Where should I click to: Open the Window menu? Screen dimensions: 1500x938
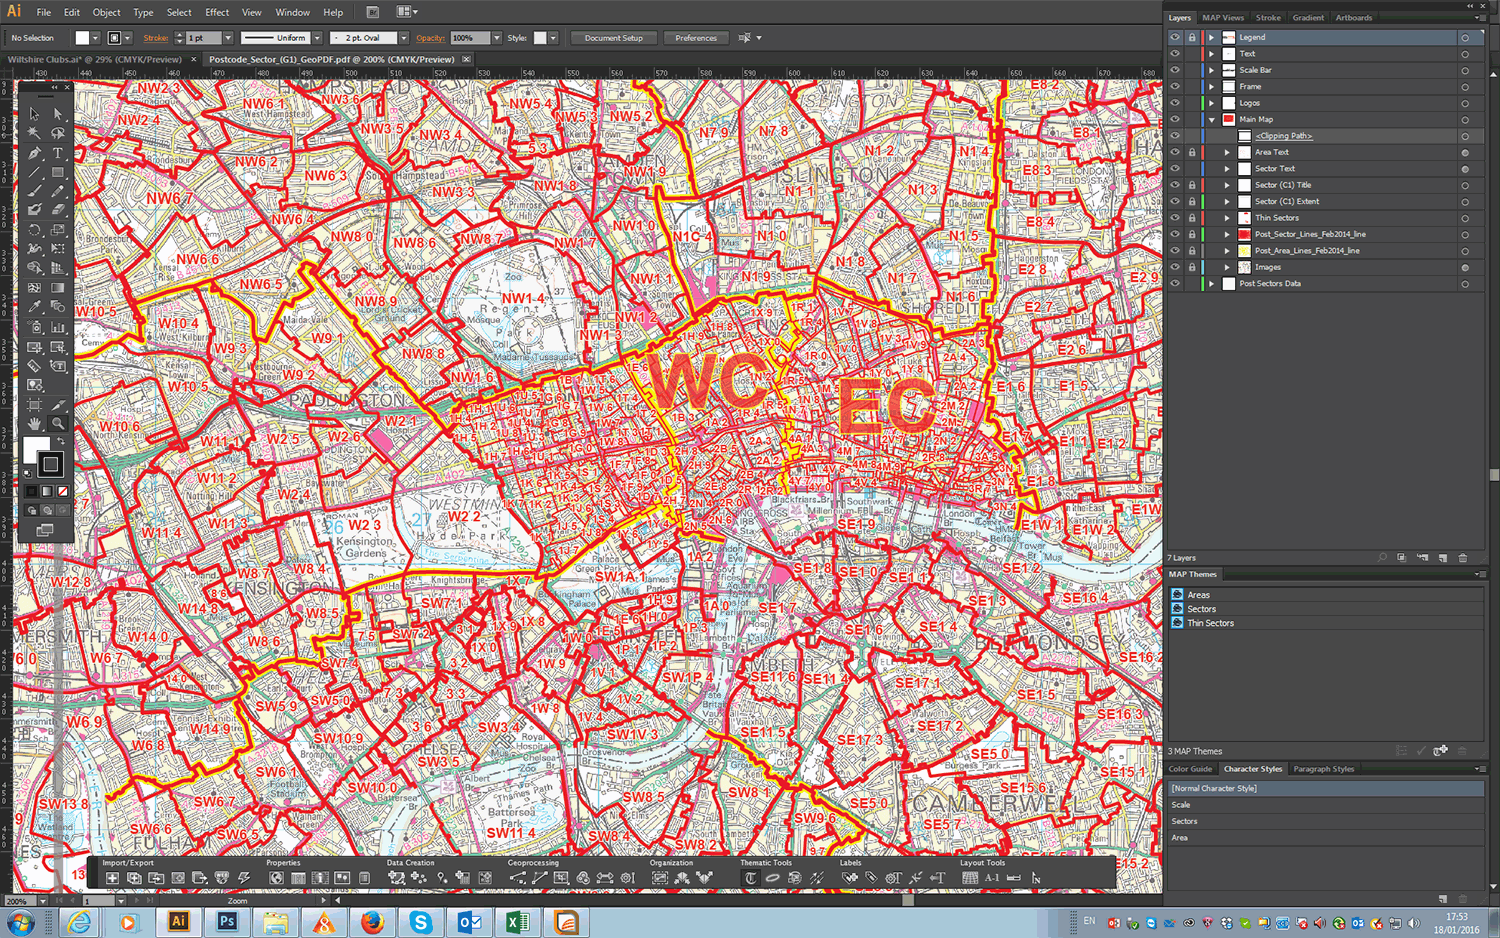pos(292,12)
